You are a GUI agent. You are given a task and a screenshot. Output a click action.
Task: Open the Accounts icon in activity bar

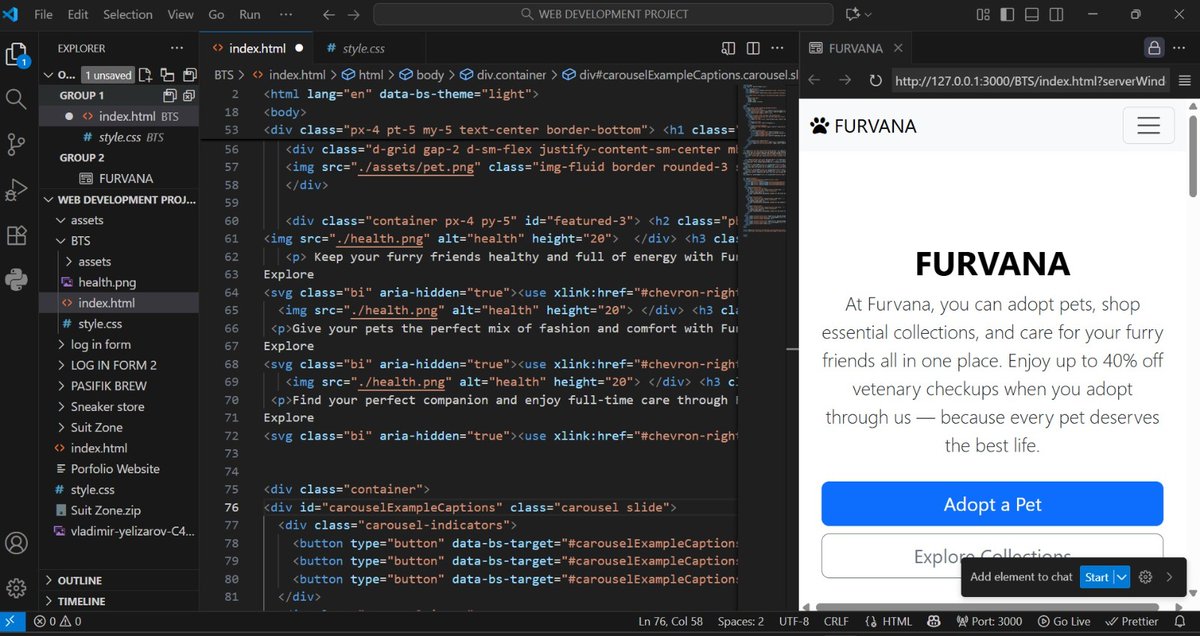tap(16, 544)
